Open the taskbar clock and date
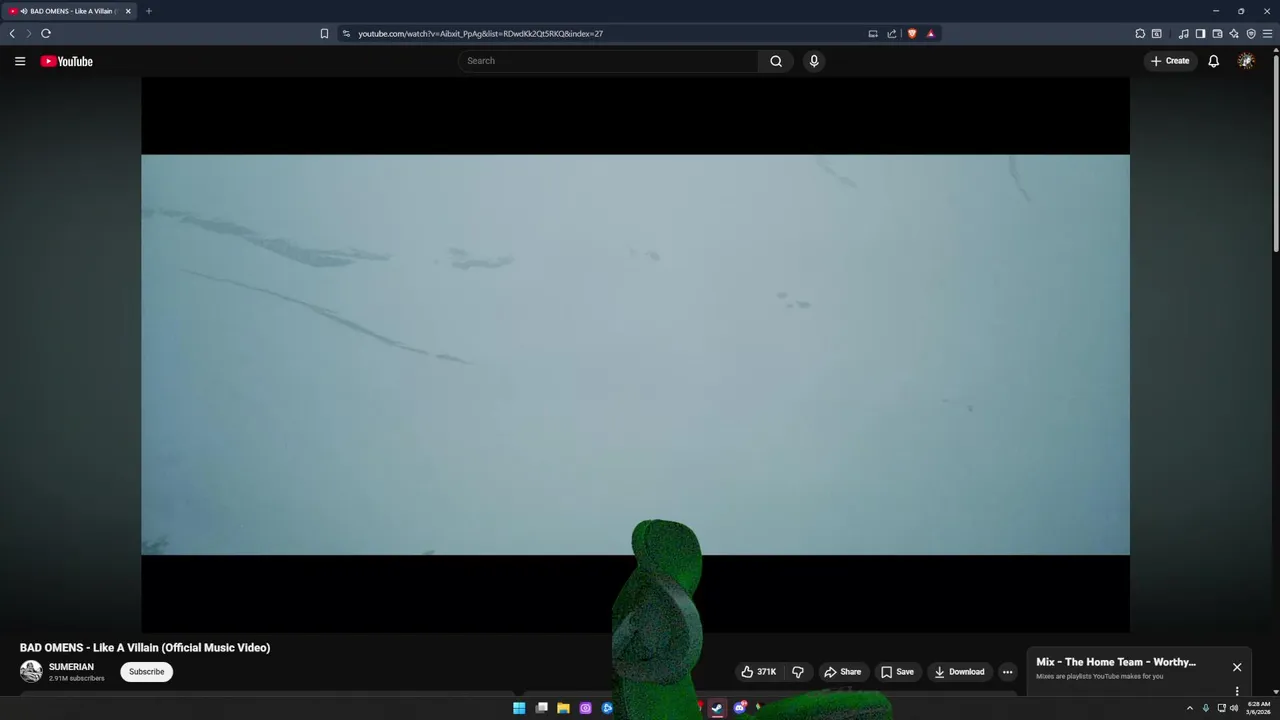Screen dimensions: 1280x720 (x=1258, y=708)
